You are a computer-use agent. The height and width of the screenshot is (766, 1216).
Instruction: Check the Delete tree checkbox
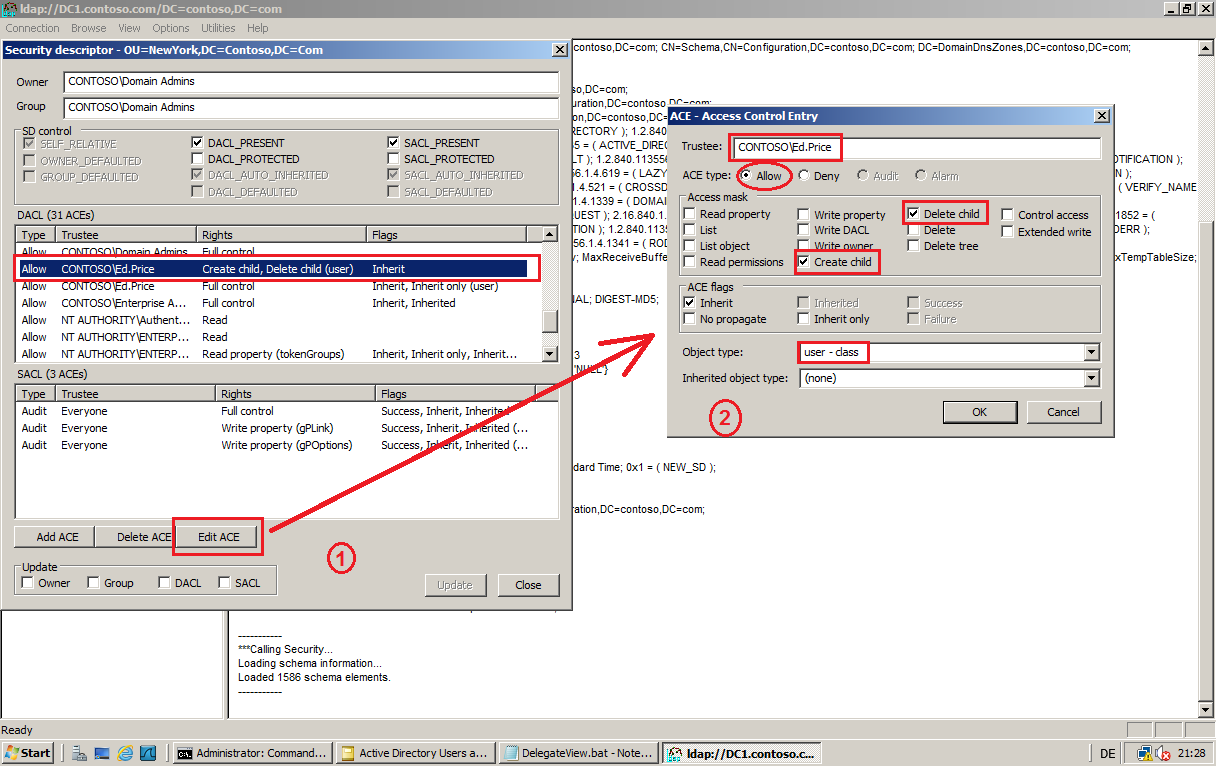[x=914, y=246]
